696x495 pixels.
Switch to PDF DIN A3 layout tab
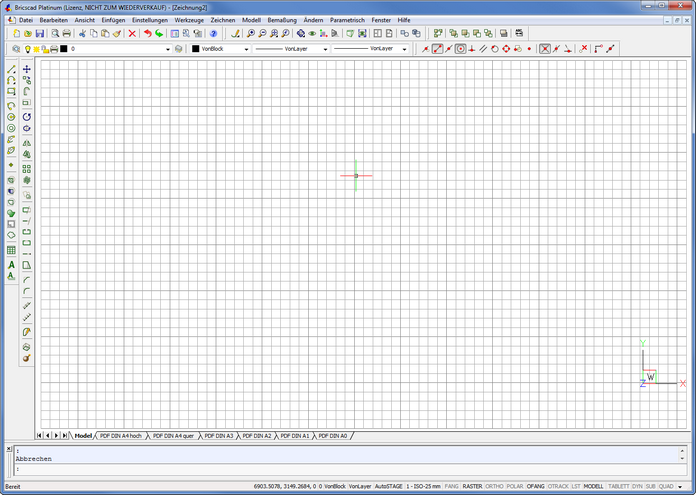click(218, 436)
